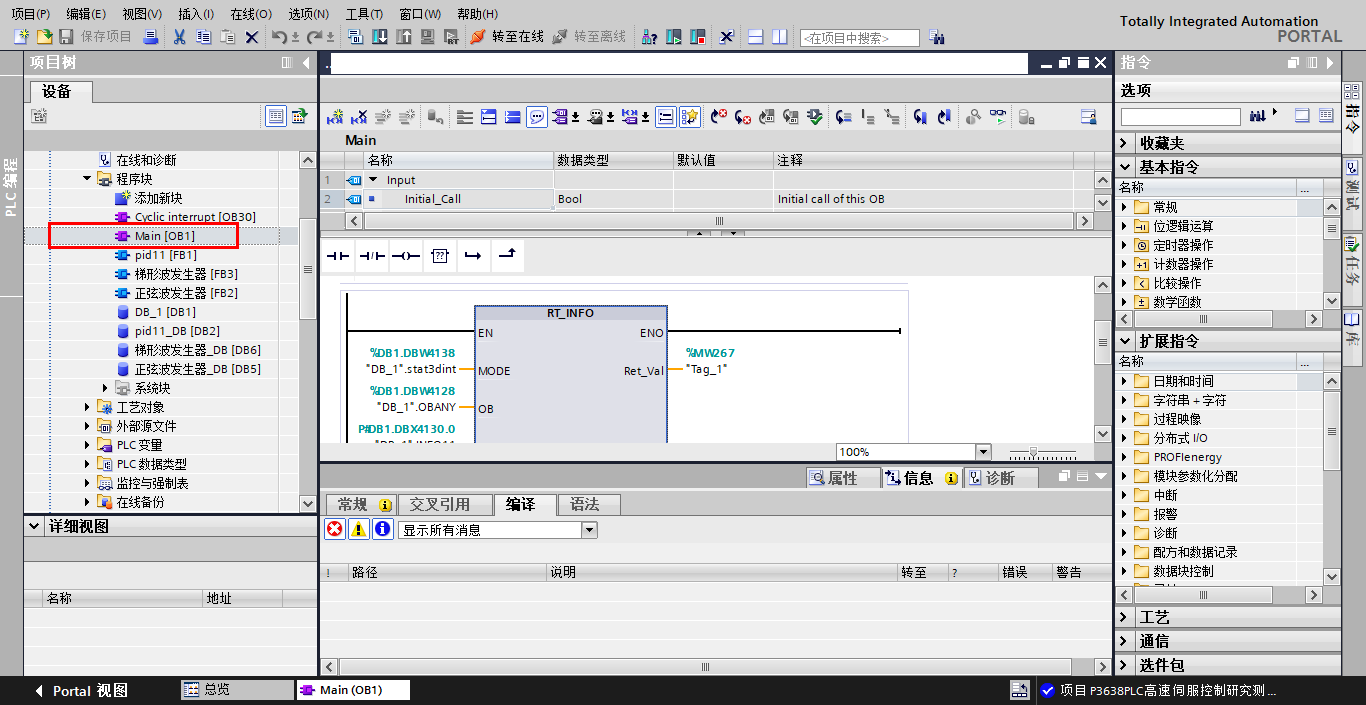Click the Download to device icon
This screenshot has width=1366, height=705.
click(380, 37)
